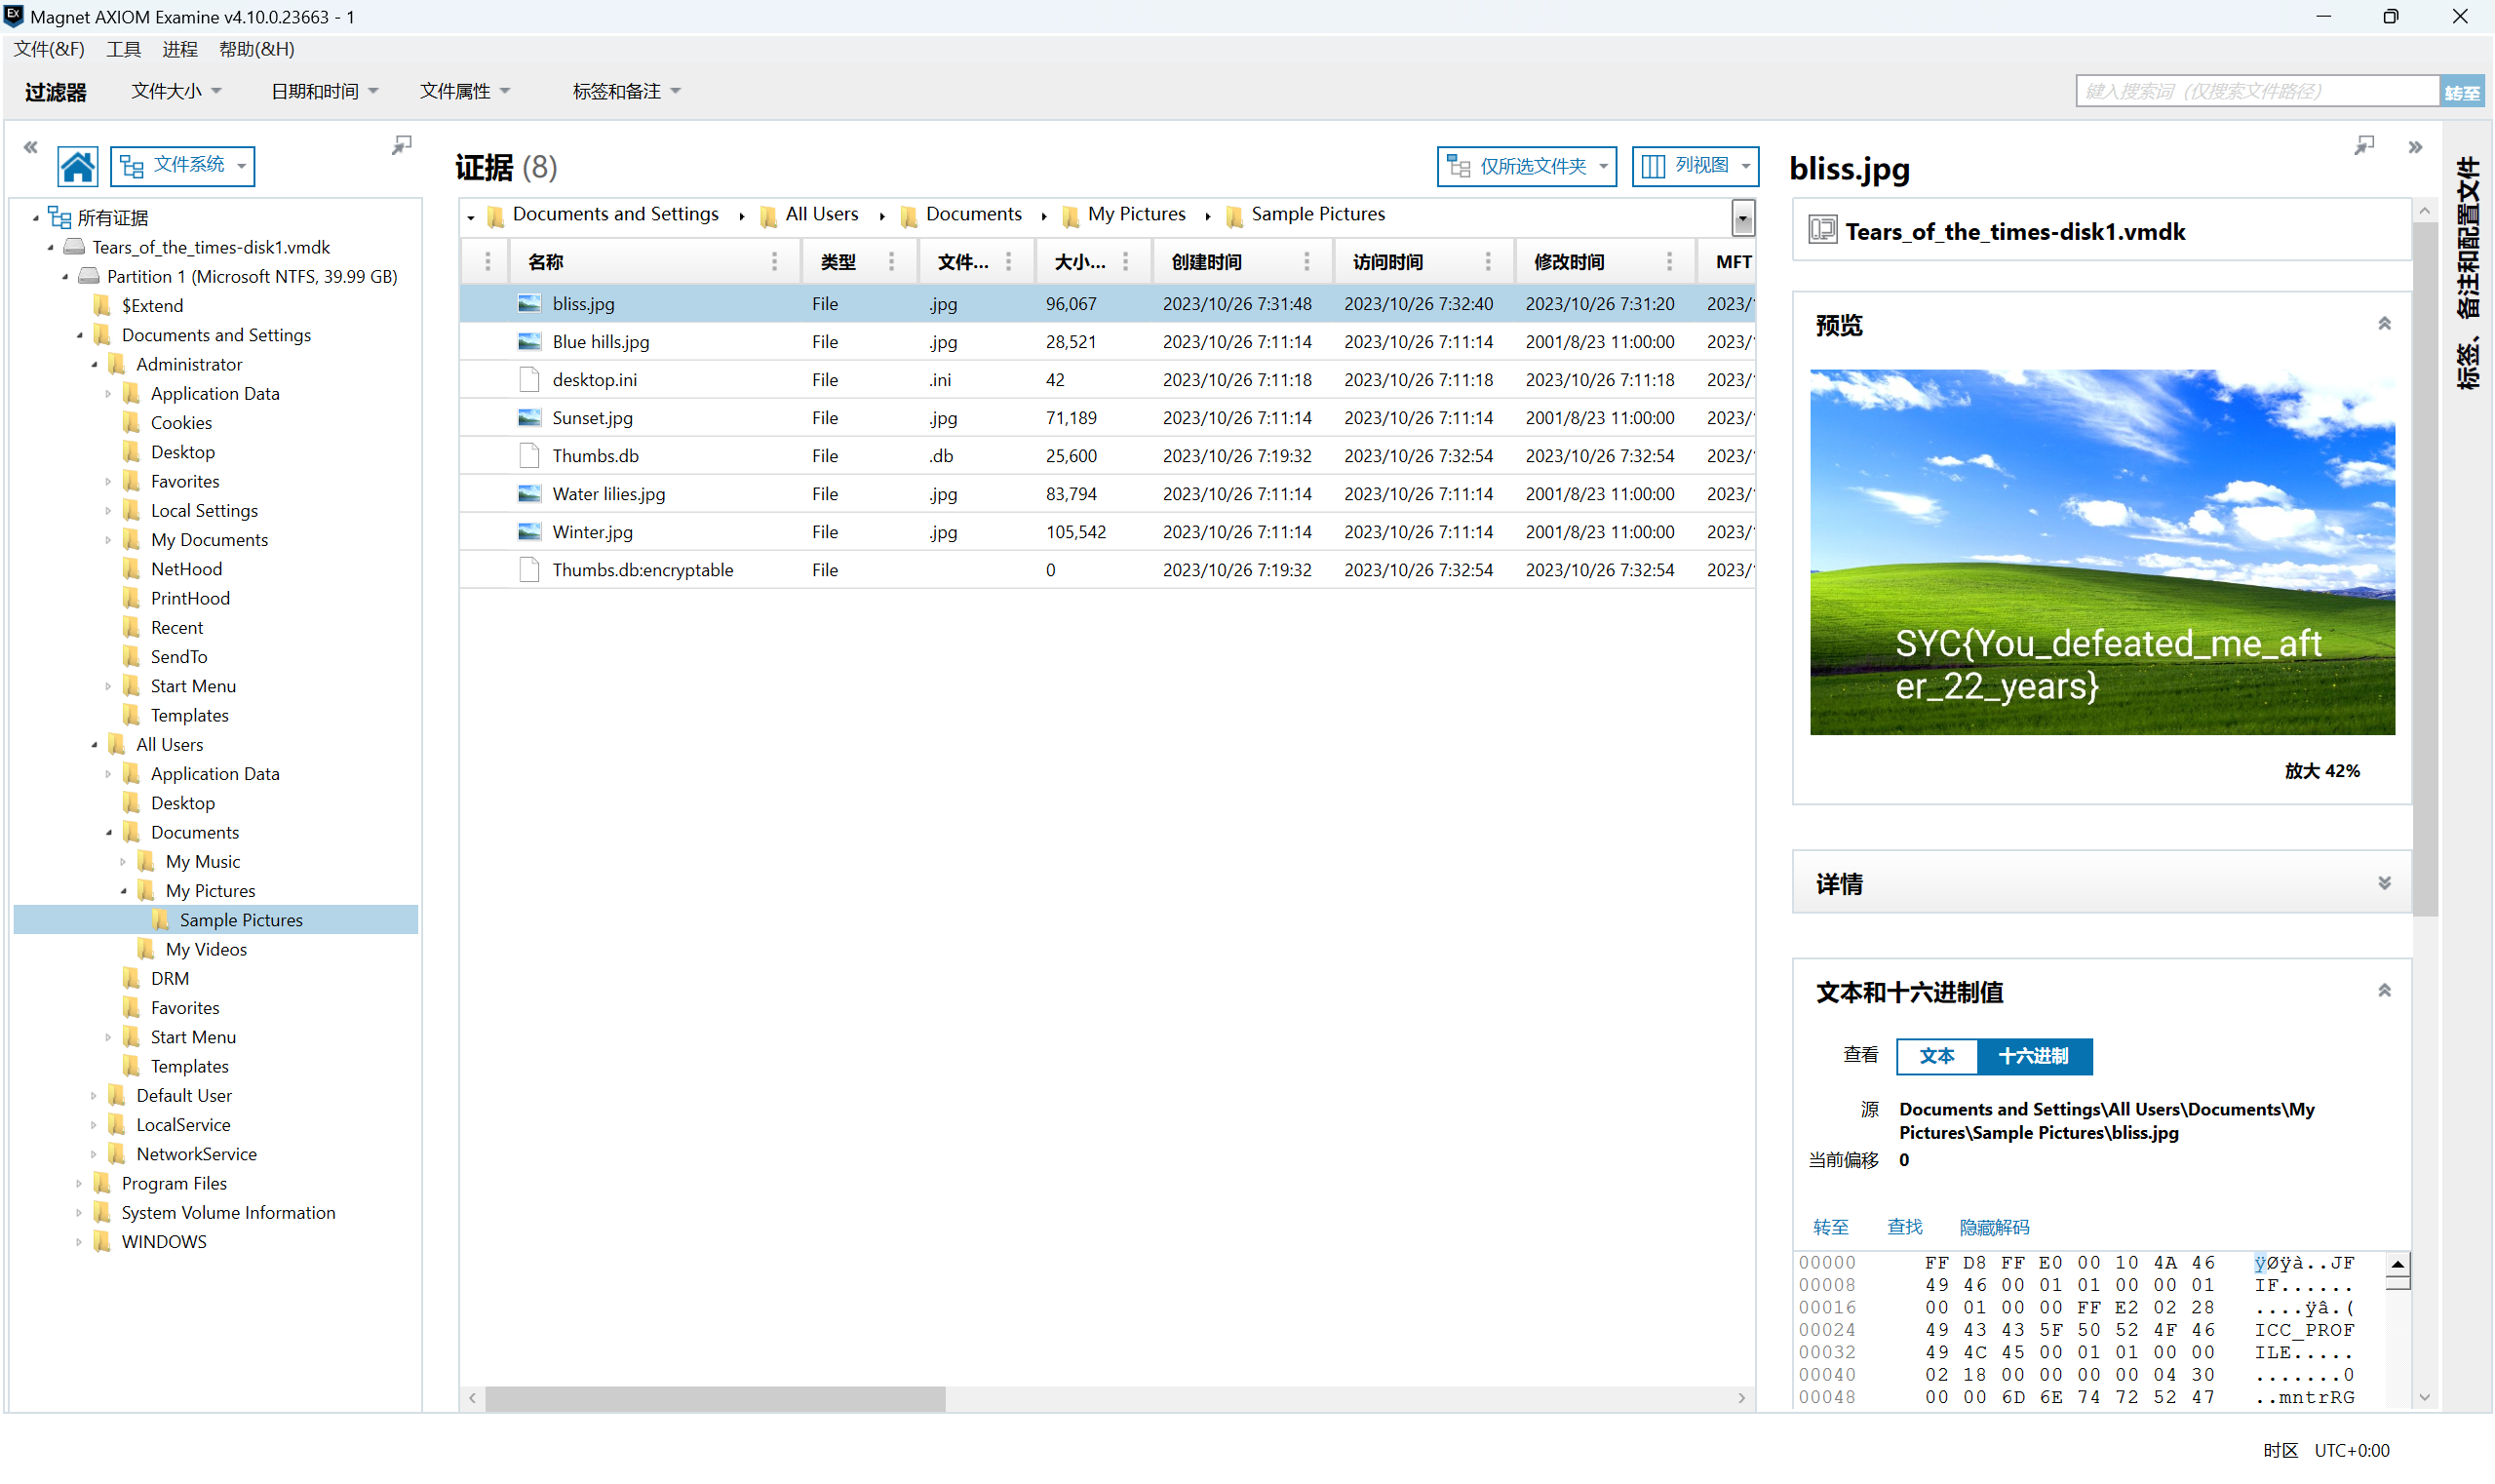Collapse the left navigation panel with the double-chevron
The image size is (2495, 1484).
(x=31, y=147)
